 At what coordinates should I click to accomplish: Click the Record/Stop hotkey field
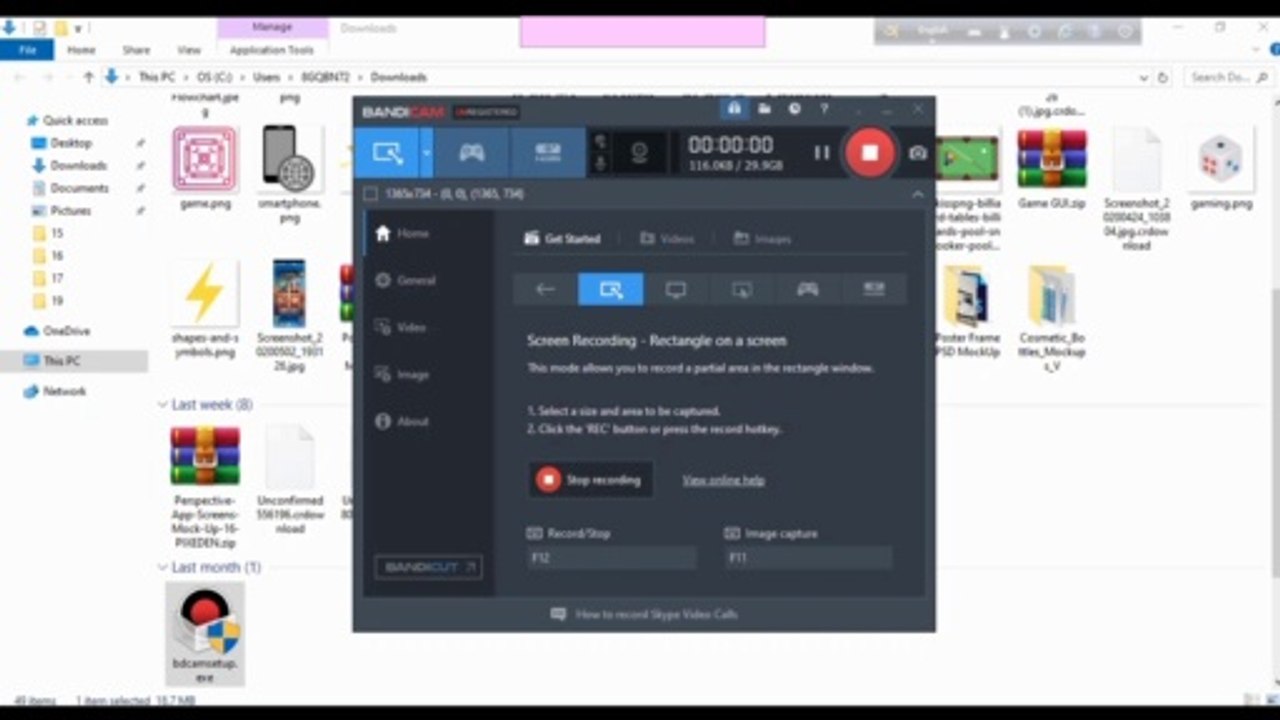tap(611, 558)
